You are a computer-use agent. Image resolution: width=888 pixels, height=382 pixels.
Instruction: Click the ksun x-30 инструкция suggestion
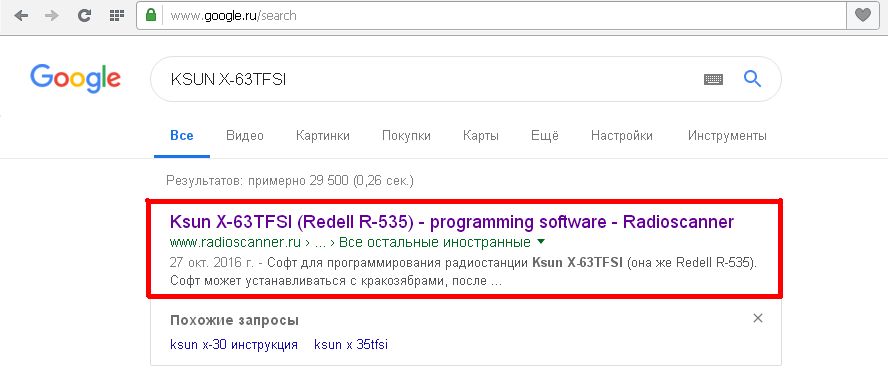234,345
